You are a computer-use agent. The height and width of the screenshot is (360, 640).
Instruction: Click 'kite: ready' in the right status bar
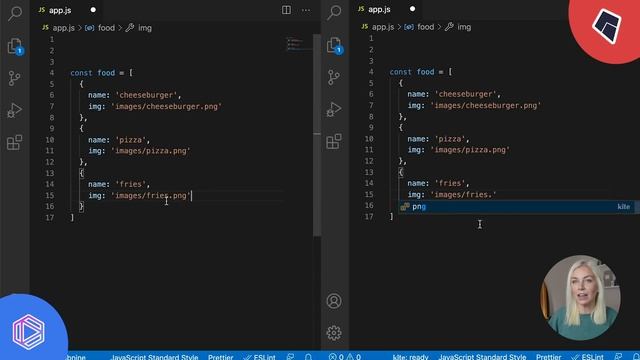(410, 357)
